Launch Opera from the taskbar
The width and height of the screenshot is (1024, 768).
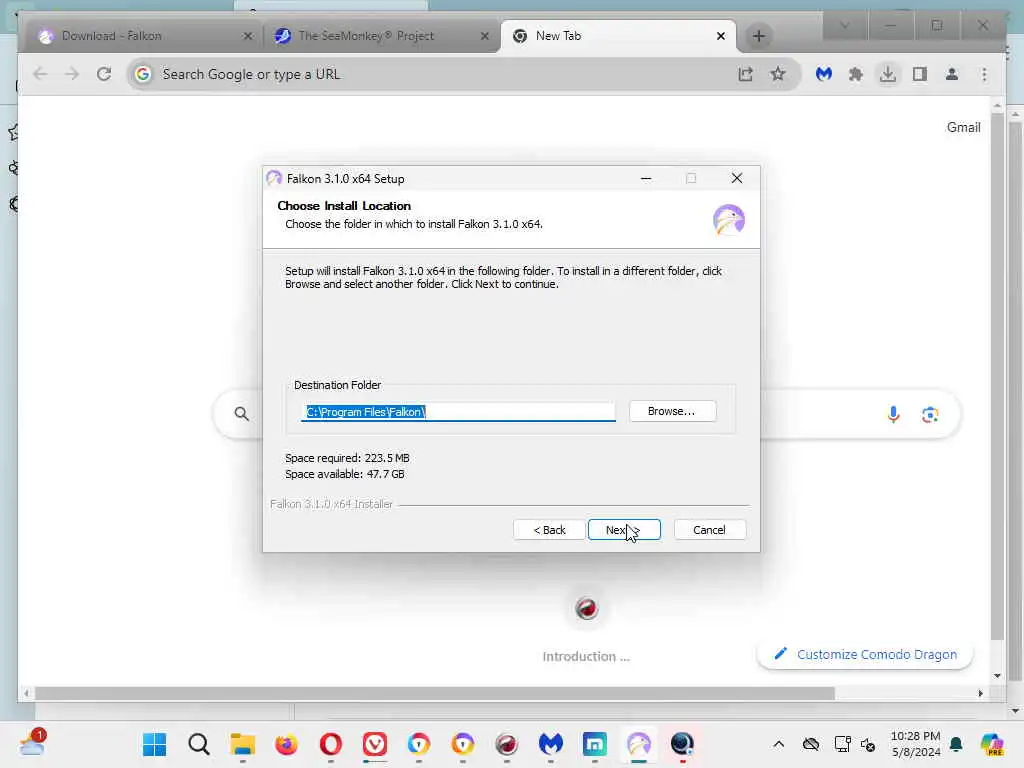point(330,744)
